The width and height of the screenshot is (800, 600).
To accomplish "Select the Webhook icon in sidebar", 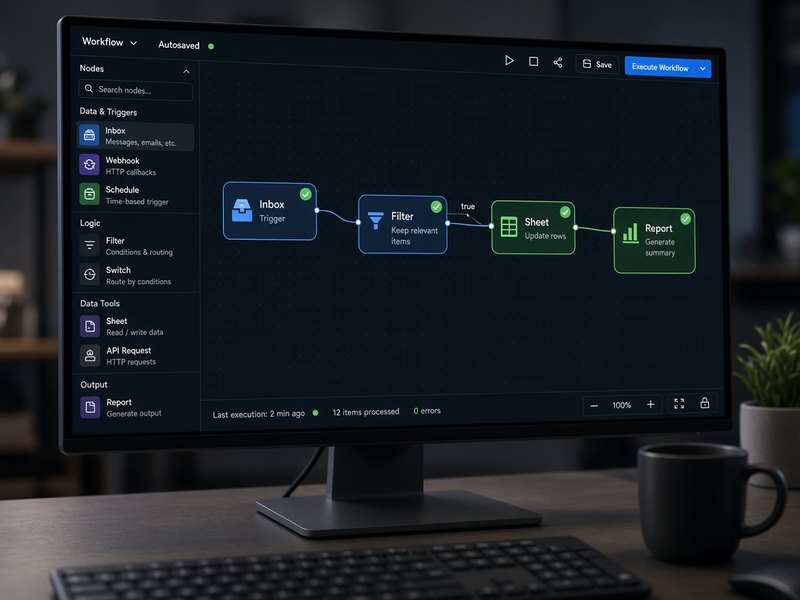I will [x=89, y=164].
